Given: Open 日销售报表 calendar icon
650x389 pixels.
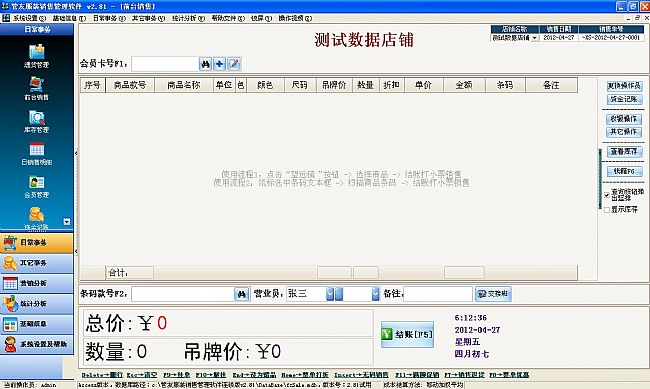Looking at the screenshot, I should click(36, 149).
